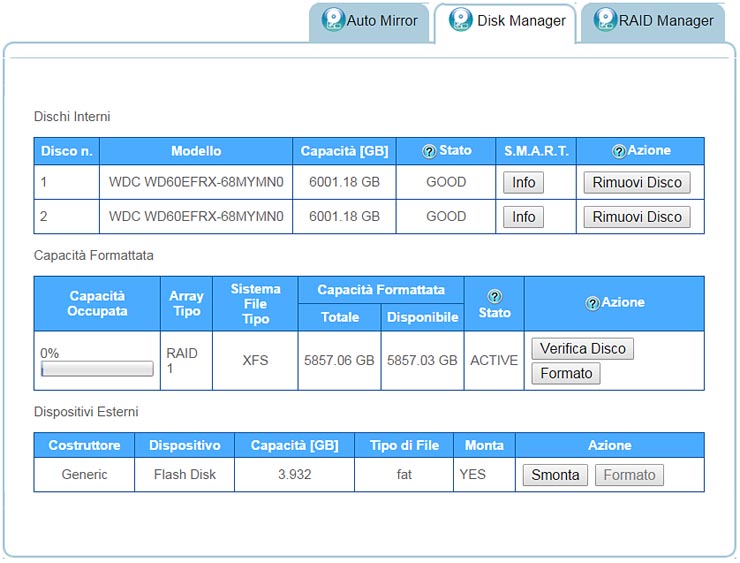Click the Auto Mirror tab icon
Screen dimensions: 740x563
click(x=333, y=20)
